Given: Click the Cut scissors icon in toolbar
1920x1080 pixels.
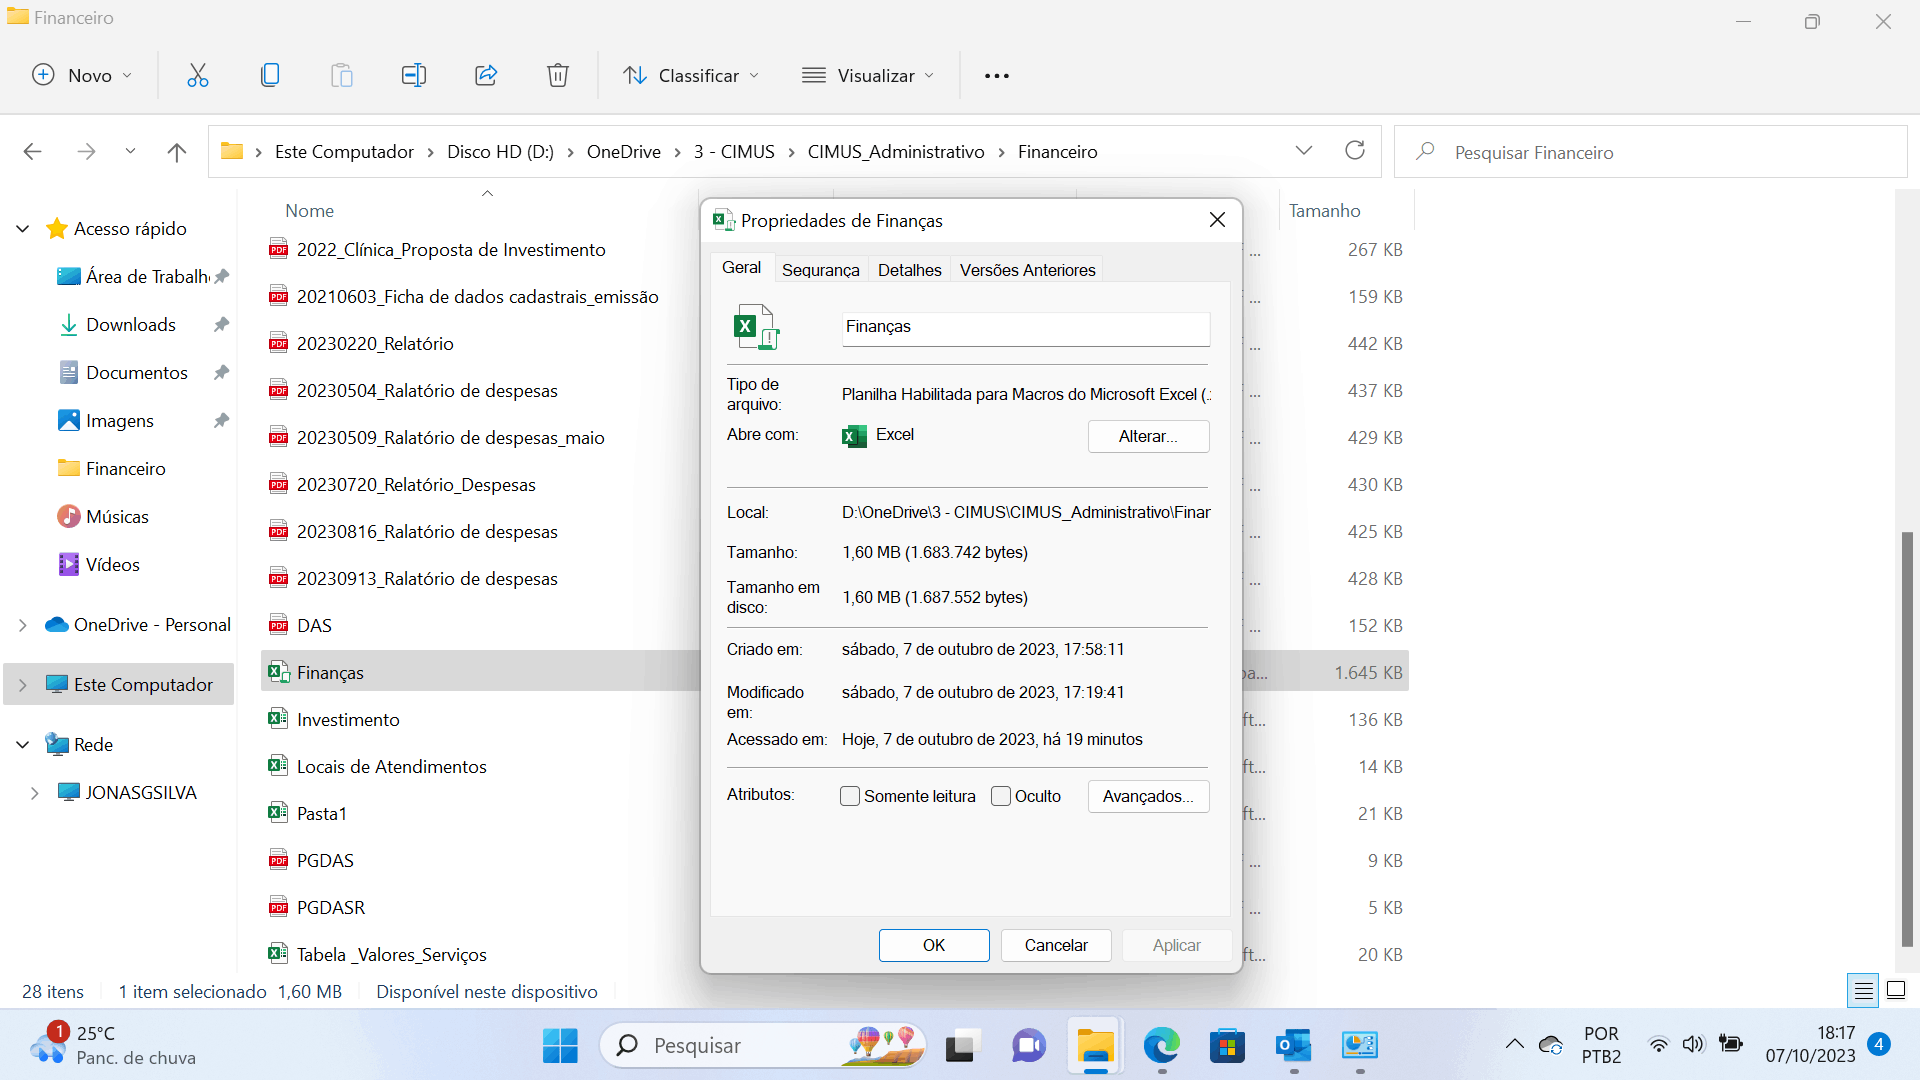Looking at the screenshot, I should point(198,75).
